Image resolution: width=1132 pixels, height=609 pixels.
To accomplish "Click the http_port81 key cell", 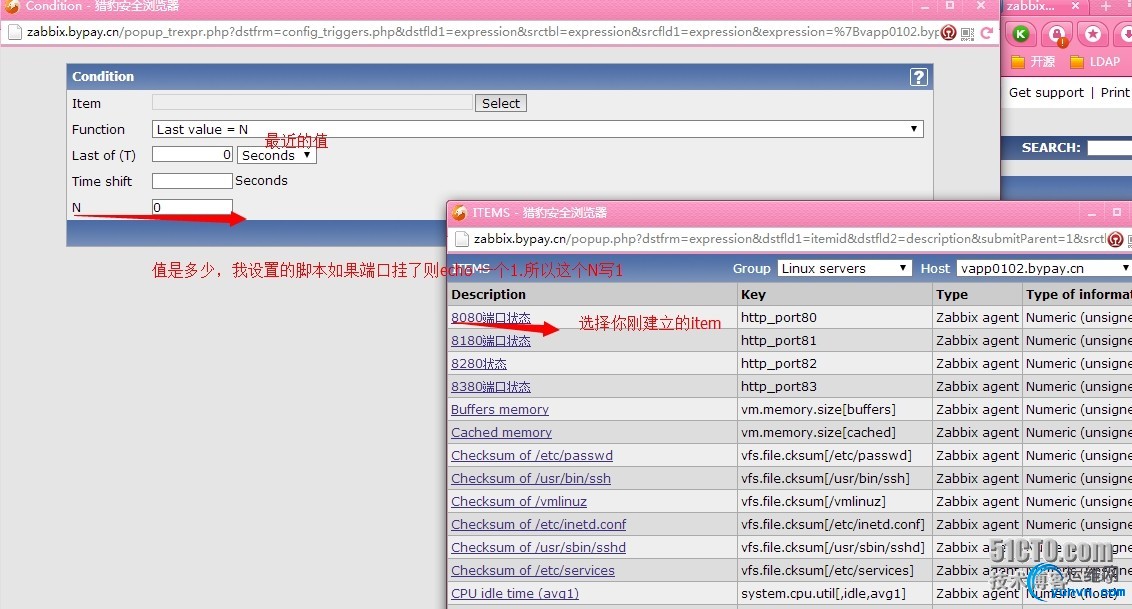I will tap(835, 341).
